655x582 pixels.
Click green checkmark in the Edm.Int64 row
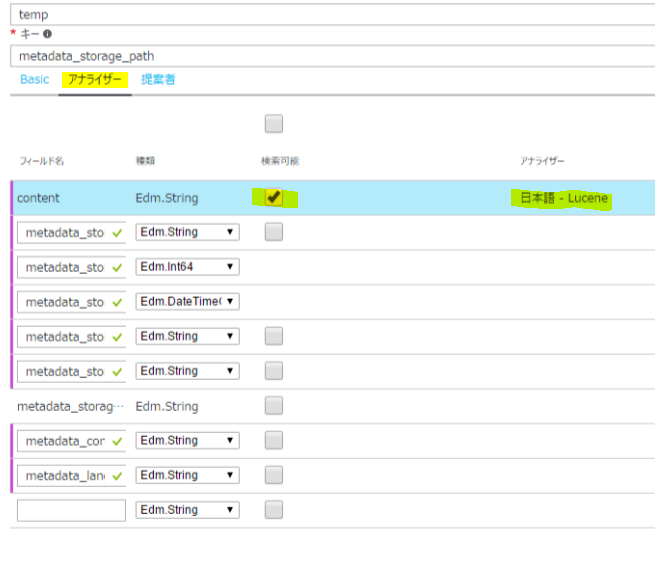[117, 268]
